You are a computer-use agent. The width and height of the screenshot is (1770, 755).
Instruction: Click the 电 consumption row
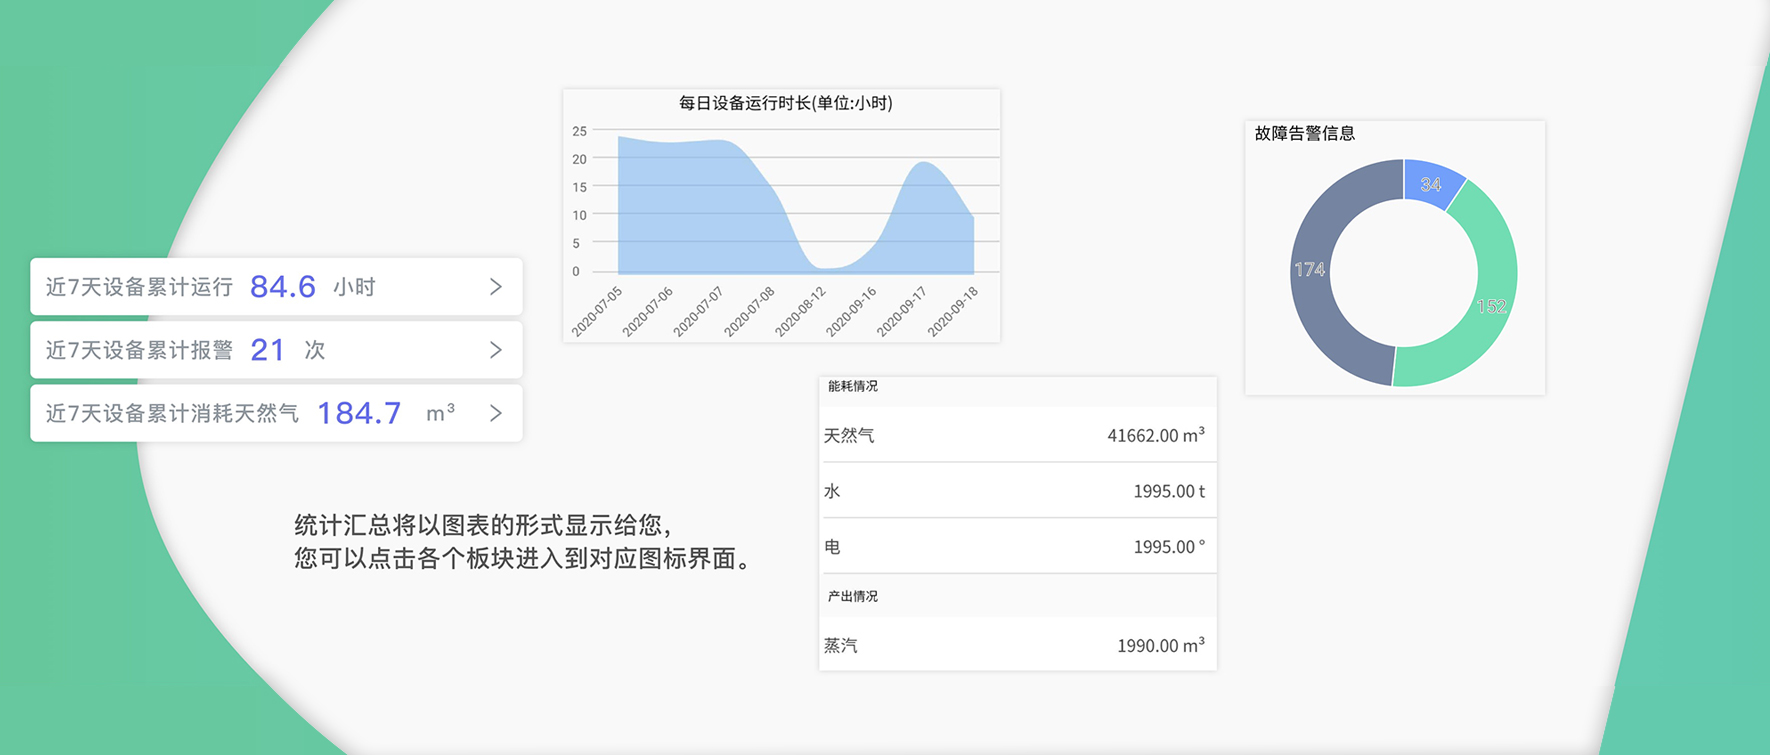click(x=1017, y=547)
